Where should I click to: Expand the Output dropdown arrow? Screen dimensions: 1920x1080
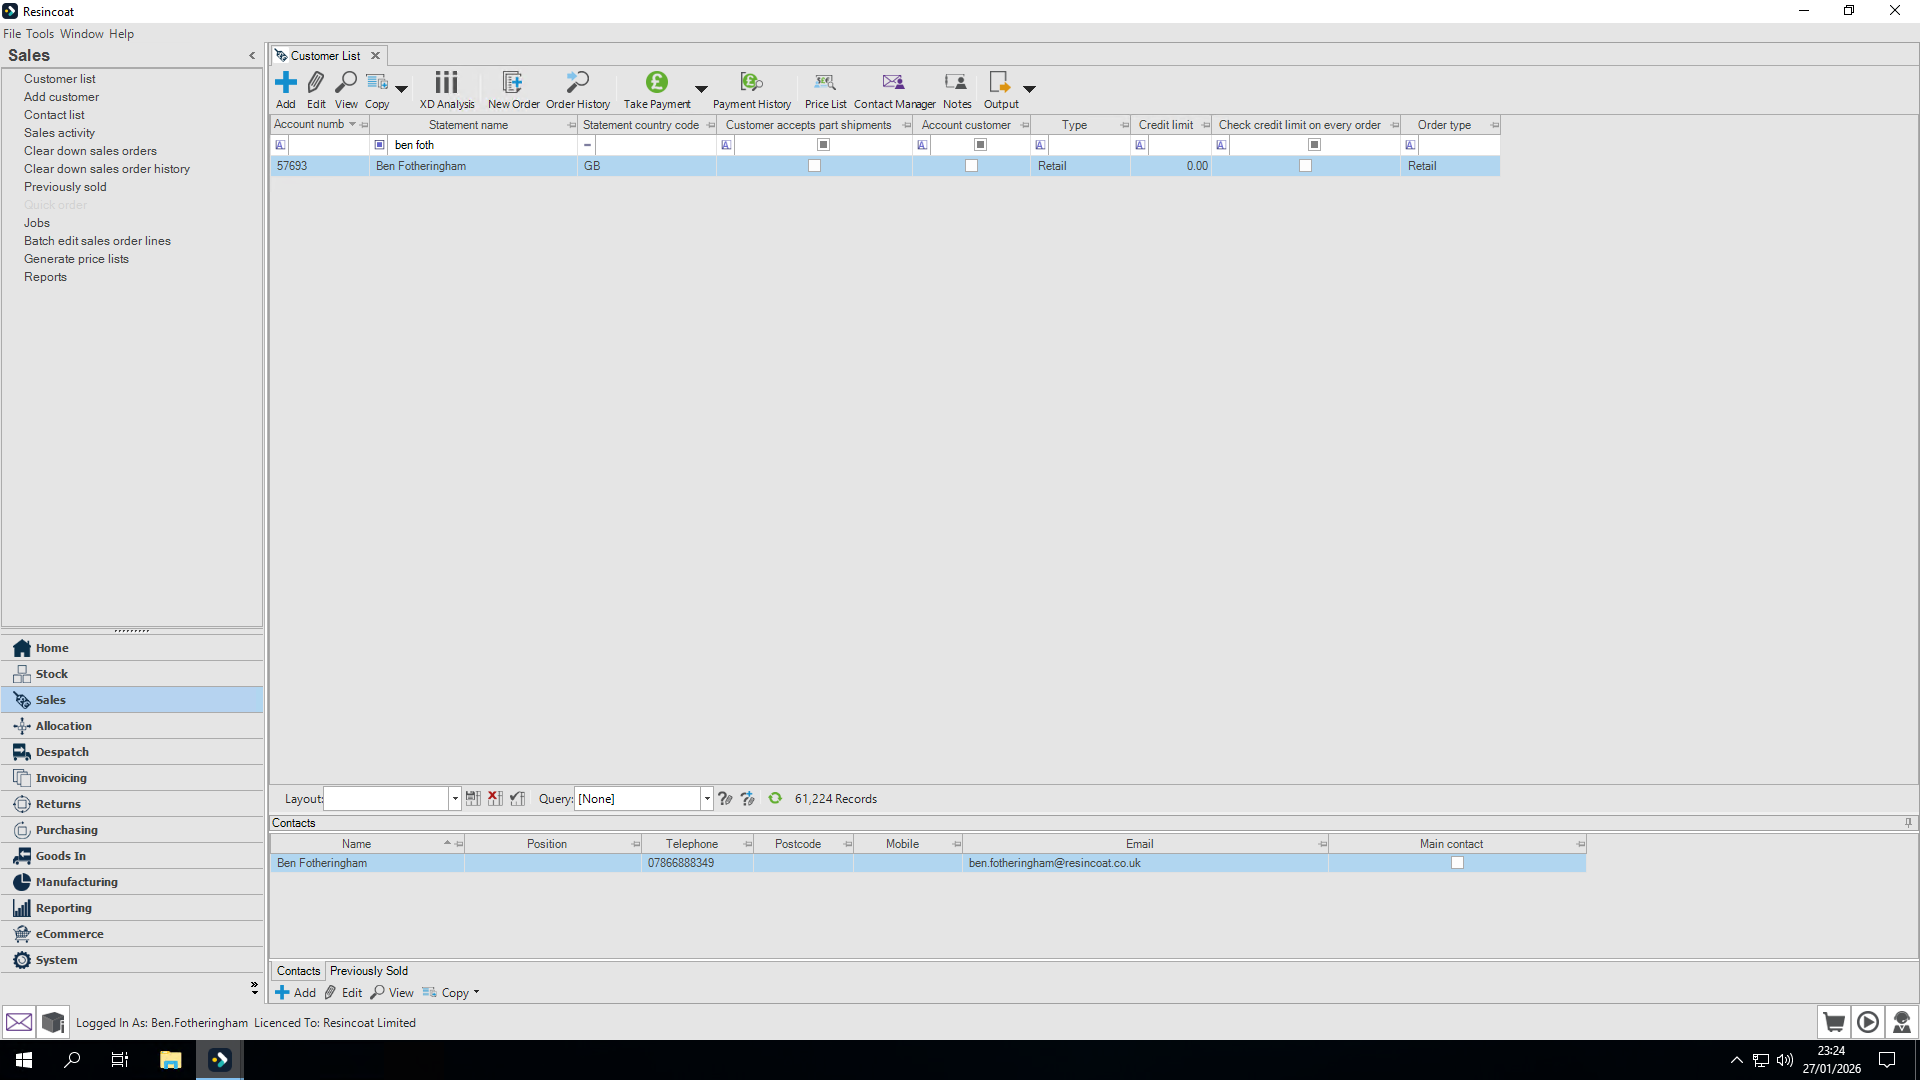coord(1029,89)
